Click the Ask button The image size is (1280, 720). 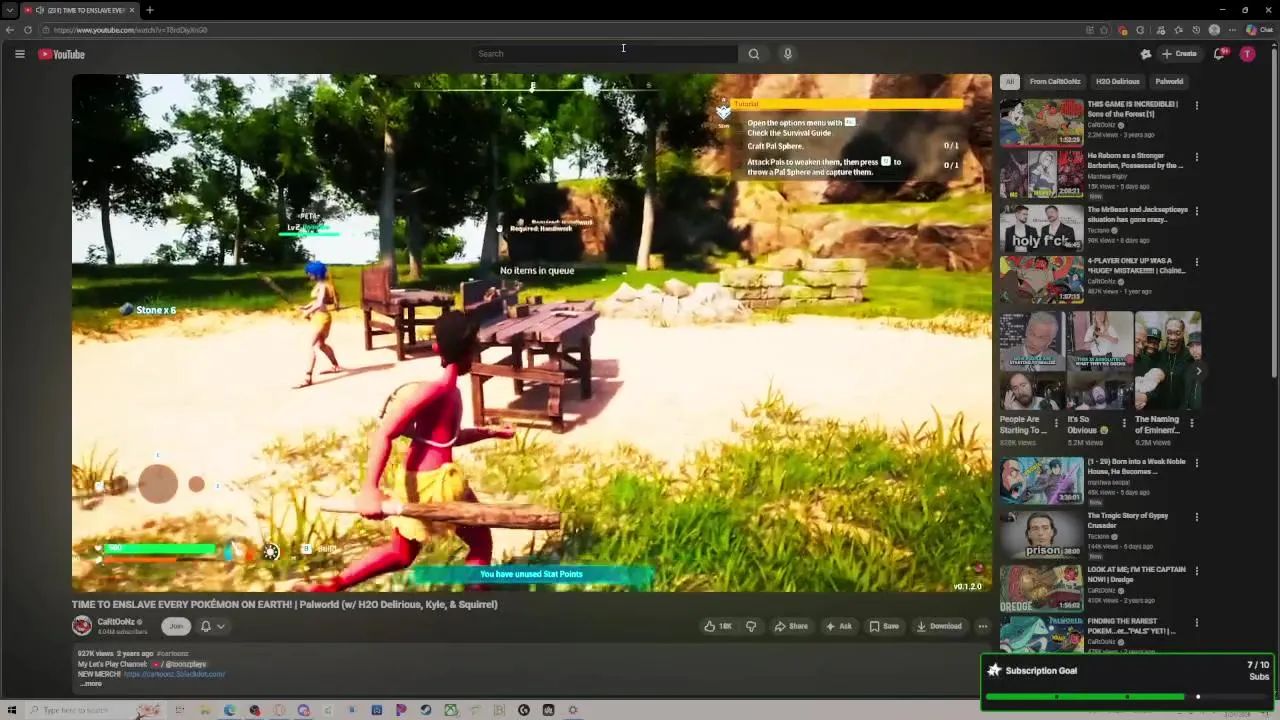point(838,626)
